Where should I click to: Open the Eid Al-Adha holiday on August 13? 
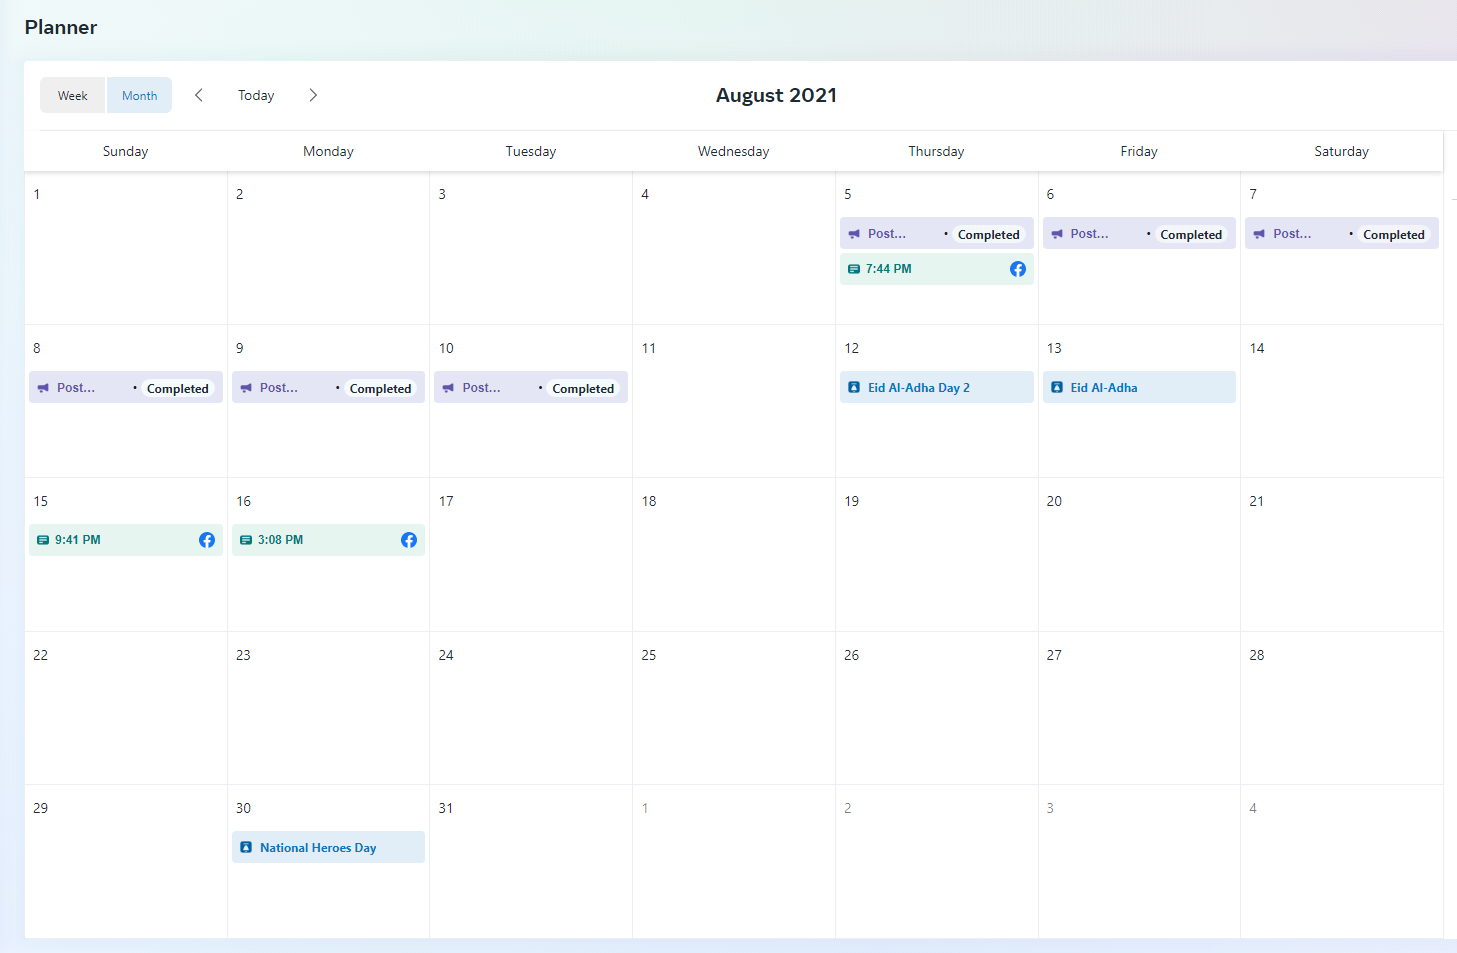(x=1139, y=387)
